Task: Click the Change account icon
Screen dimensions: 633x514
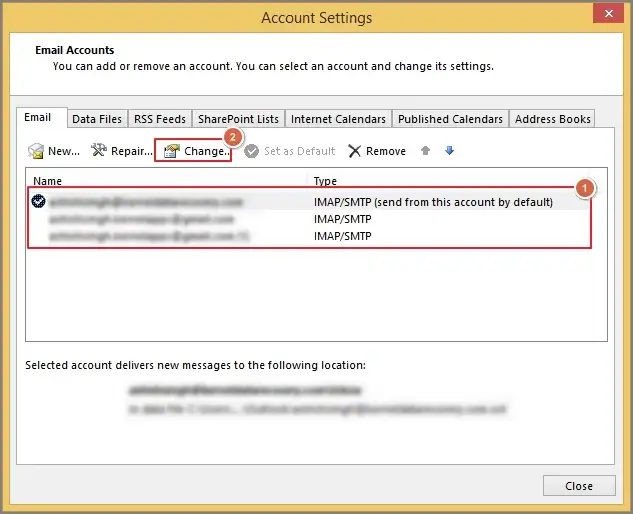Action: pos(172,151)
